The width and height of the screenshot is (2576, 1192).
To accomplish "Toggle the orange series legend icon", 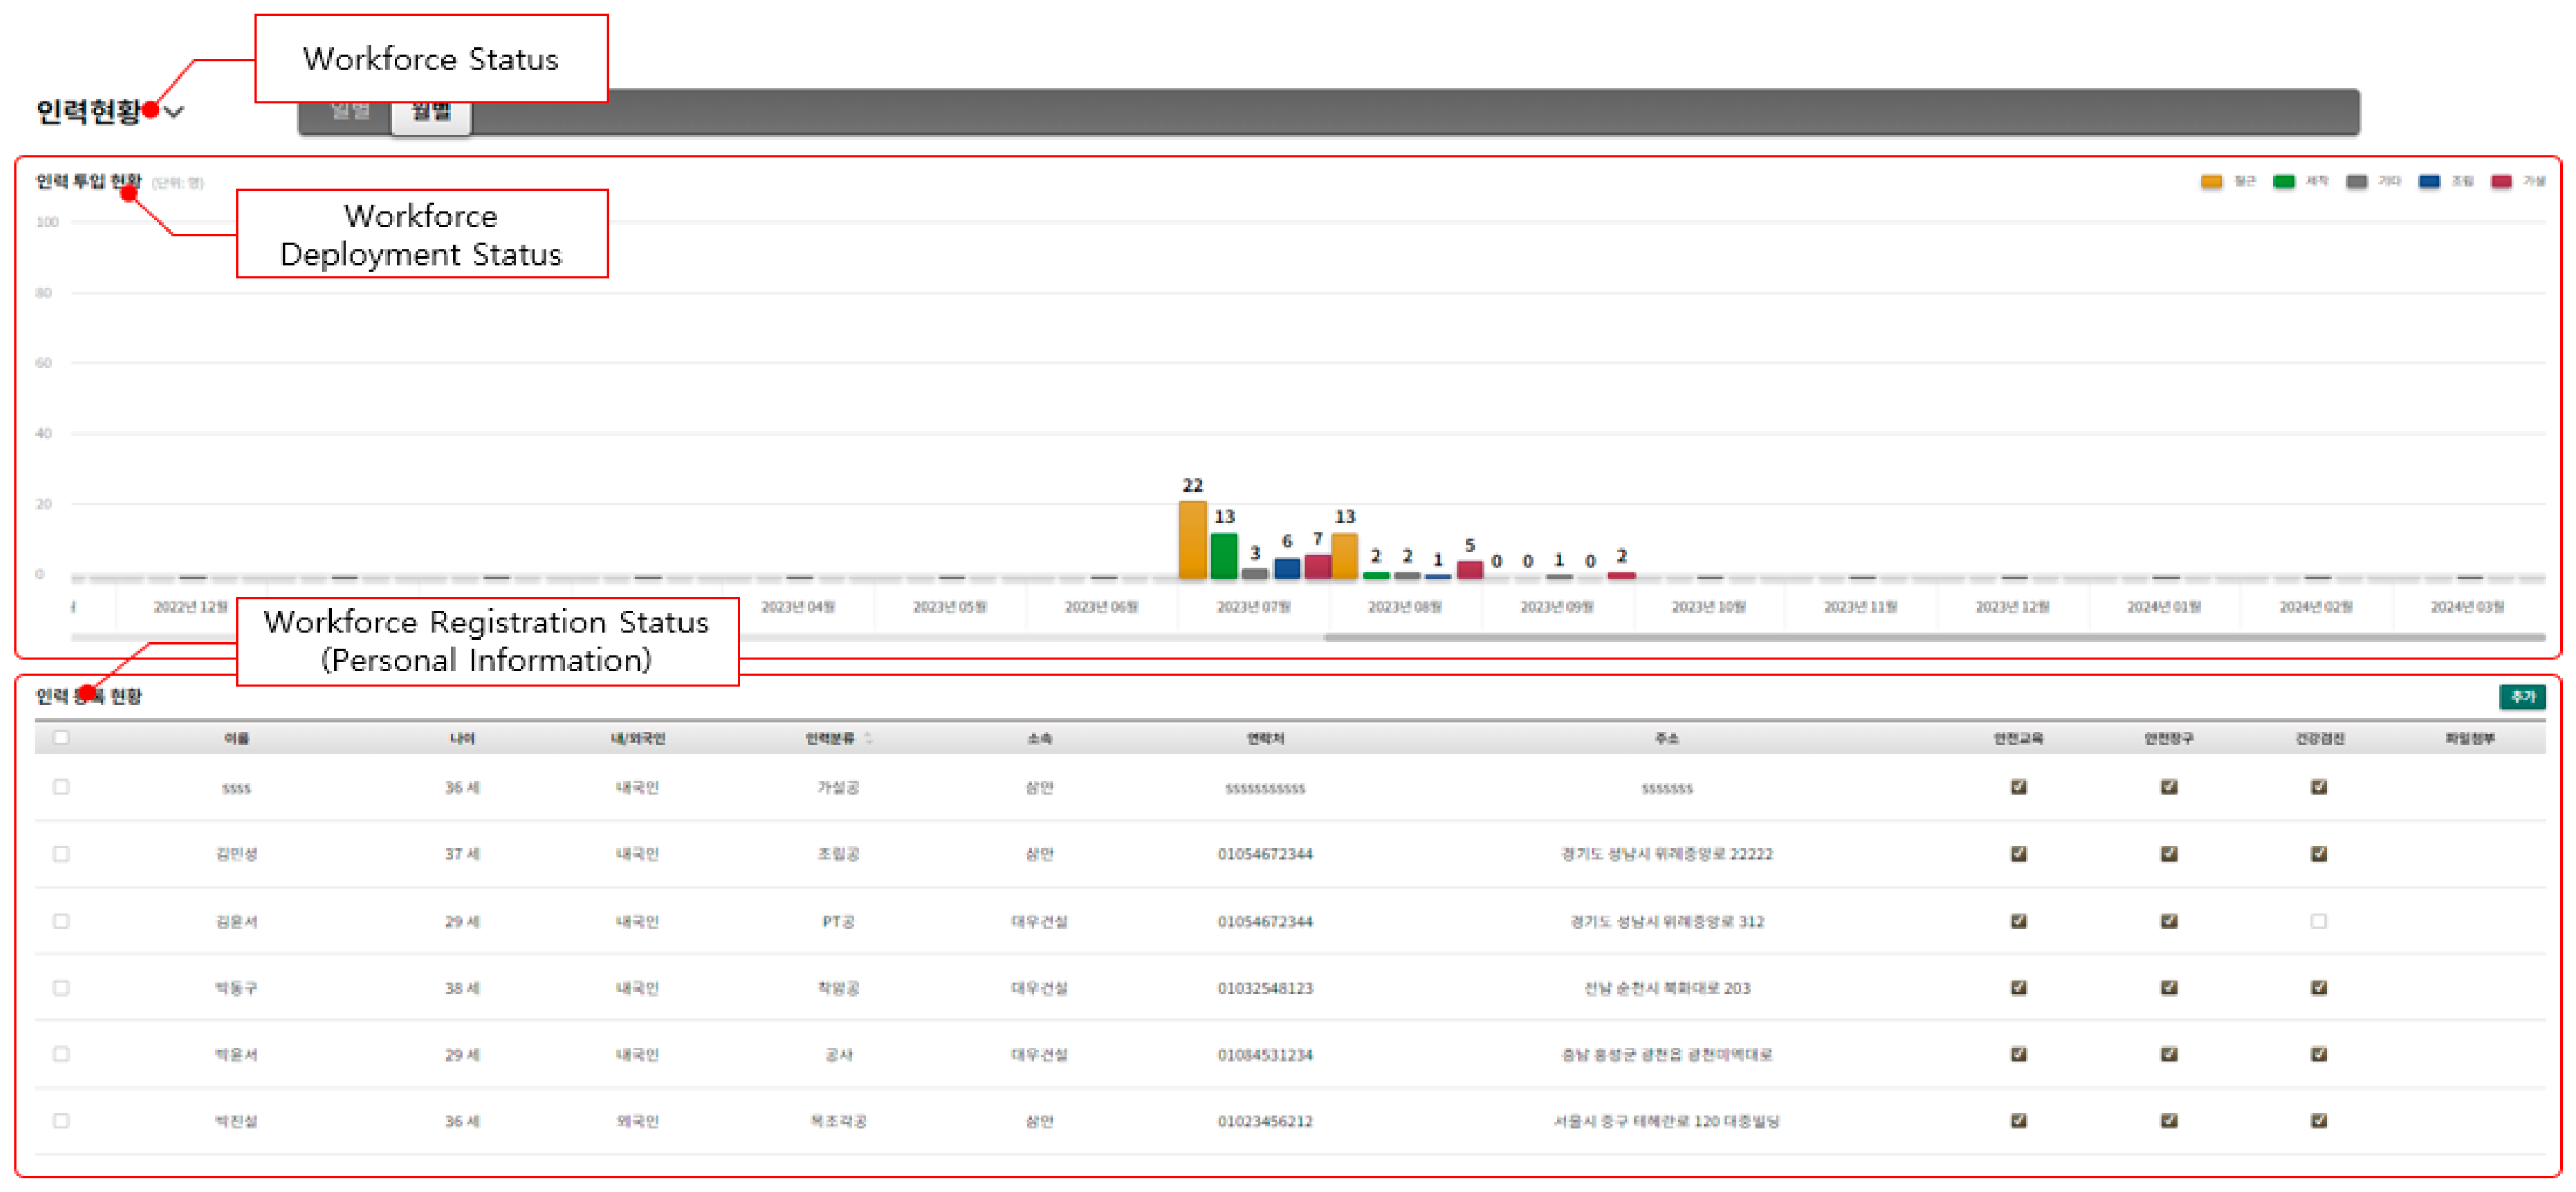I will pyautogui.click(x=2211, y=181).
